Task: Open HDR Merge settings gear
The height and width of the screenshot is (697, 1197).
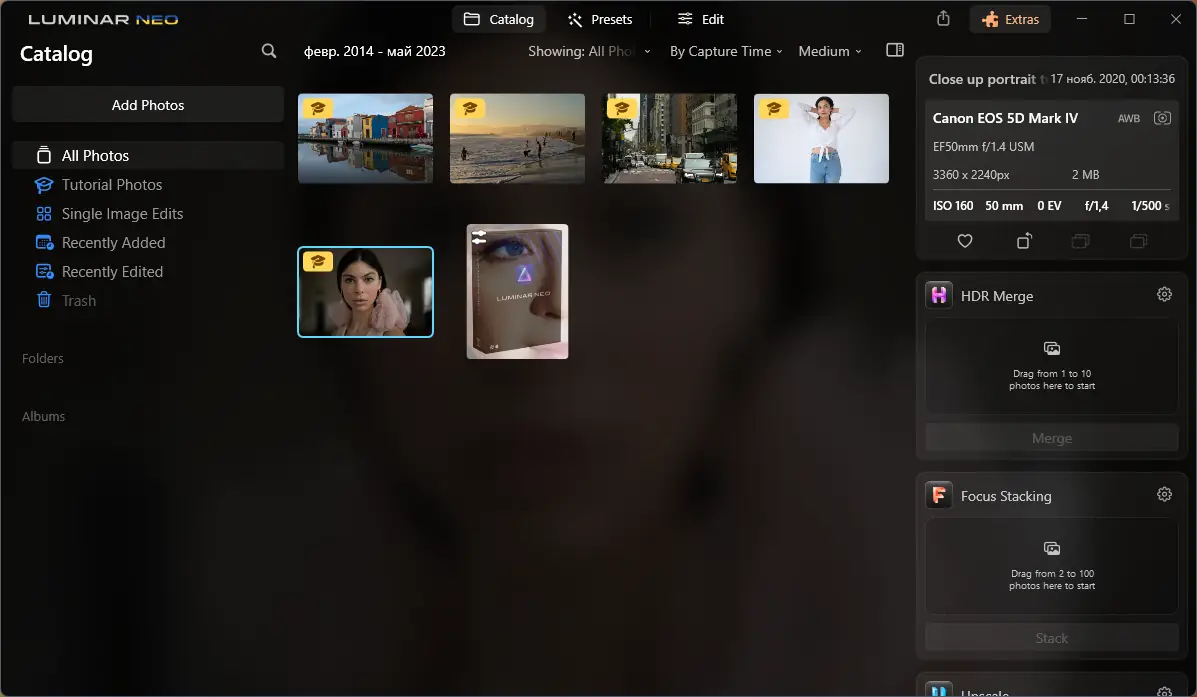Action: 1164,294
